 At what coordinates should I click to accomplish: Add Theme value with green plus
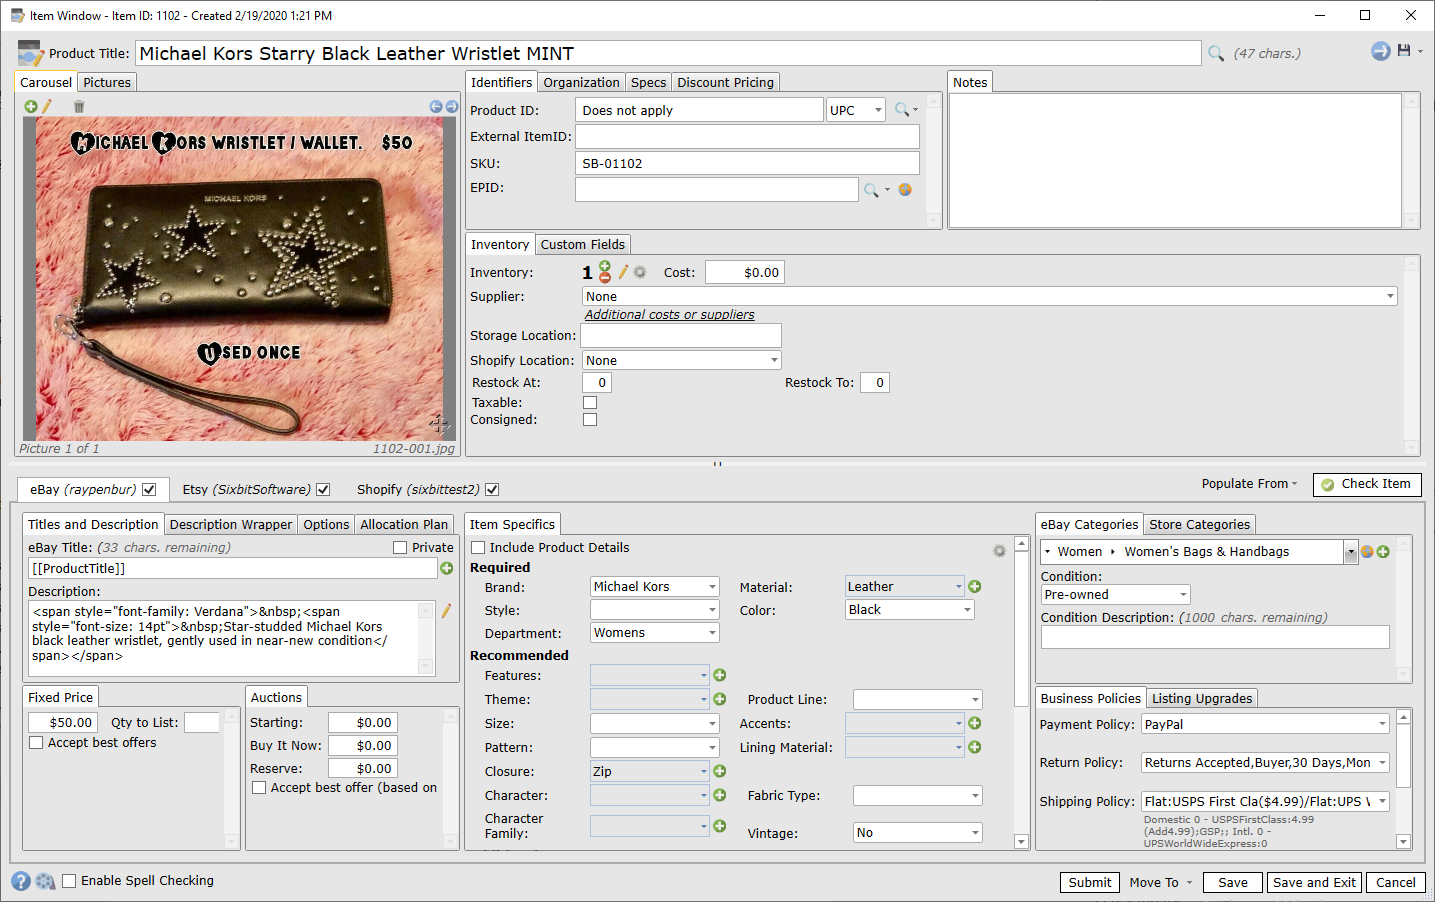click(720, 699)
